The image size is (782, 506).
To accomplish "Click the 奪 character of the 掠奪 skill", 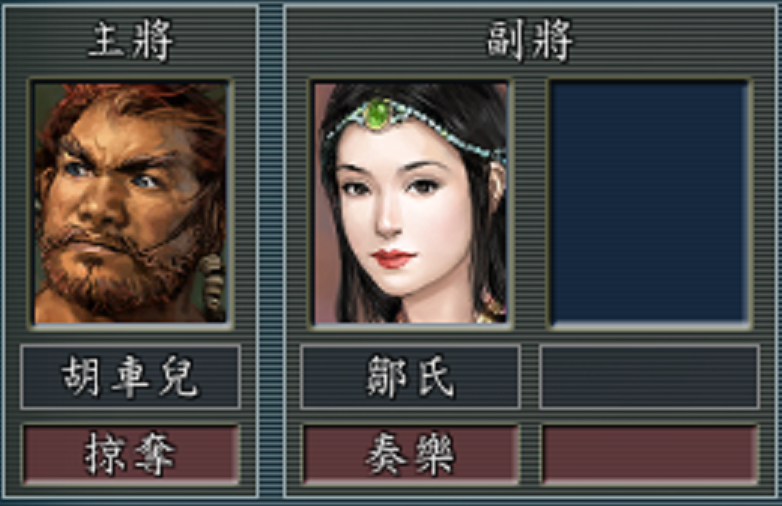I will (x=154, y=454).
